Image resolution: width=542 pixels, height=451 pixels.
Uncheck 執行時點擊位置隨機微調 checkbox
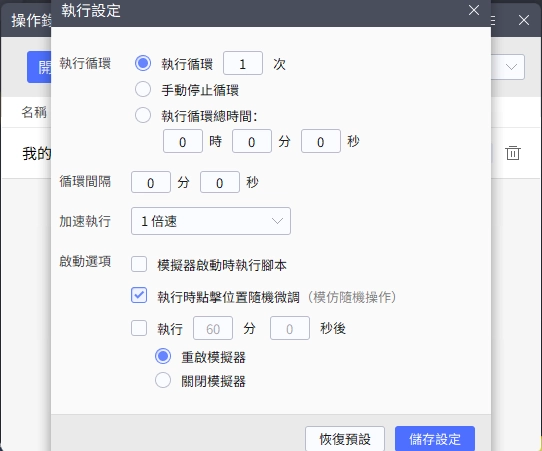(139, 295)
